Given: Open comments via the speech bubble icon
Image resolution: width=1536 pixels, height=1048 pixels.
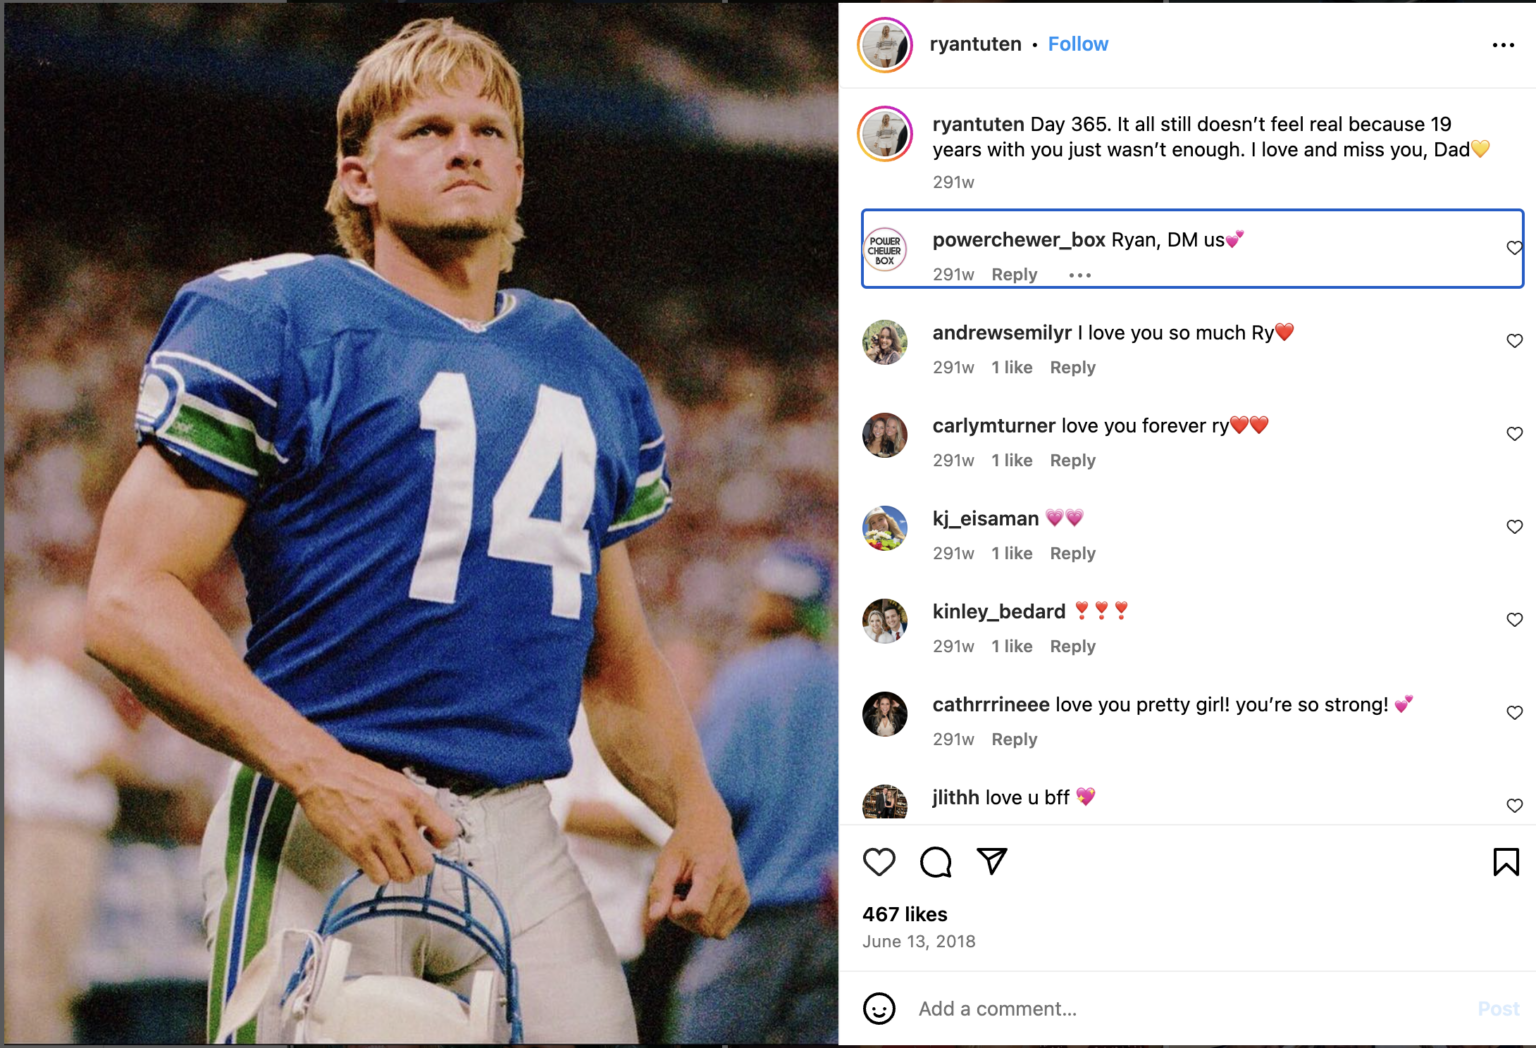Looking at the screenshot, I should pos(935,862).
